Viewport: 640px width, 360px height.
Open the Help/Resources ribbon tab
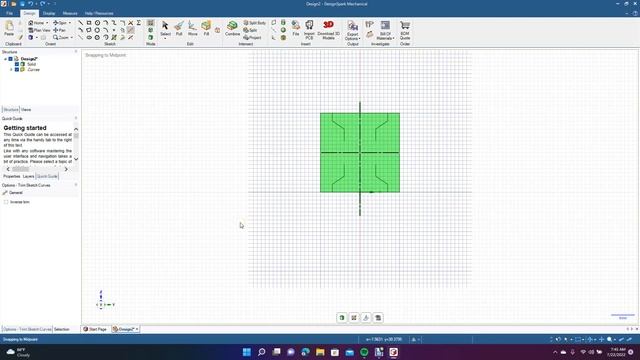tap(99, 13)
